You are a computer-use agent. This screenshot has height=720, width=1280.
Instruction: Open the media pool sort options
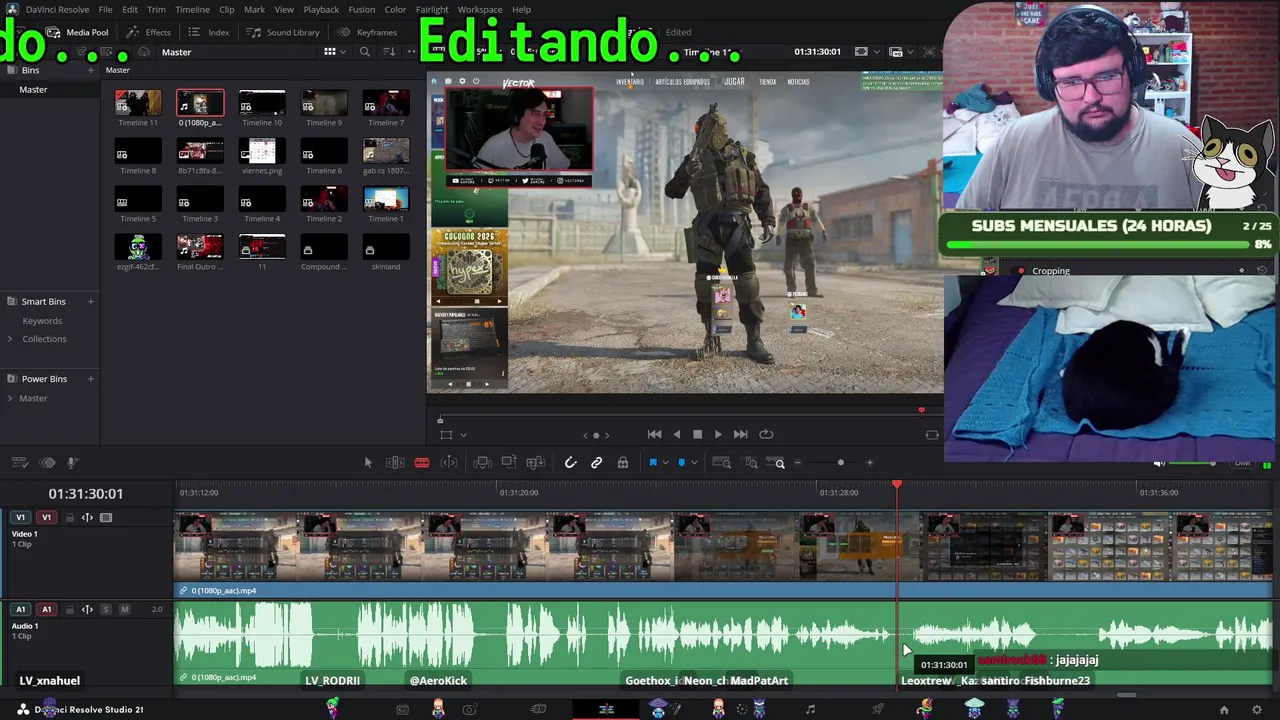coord(389,52)
